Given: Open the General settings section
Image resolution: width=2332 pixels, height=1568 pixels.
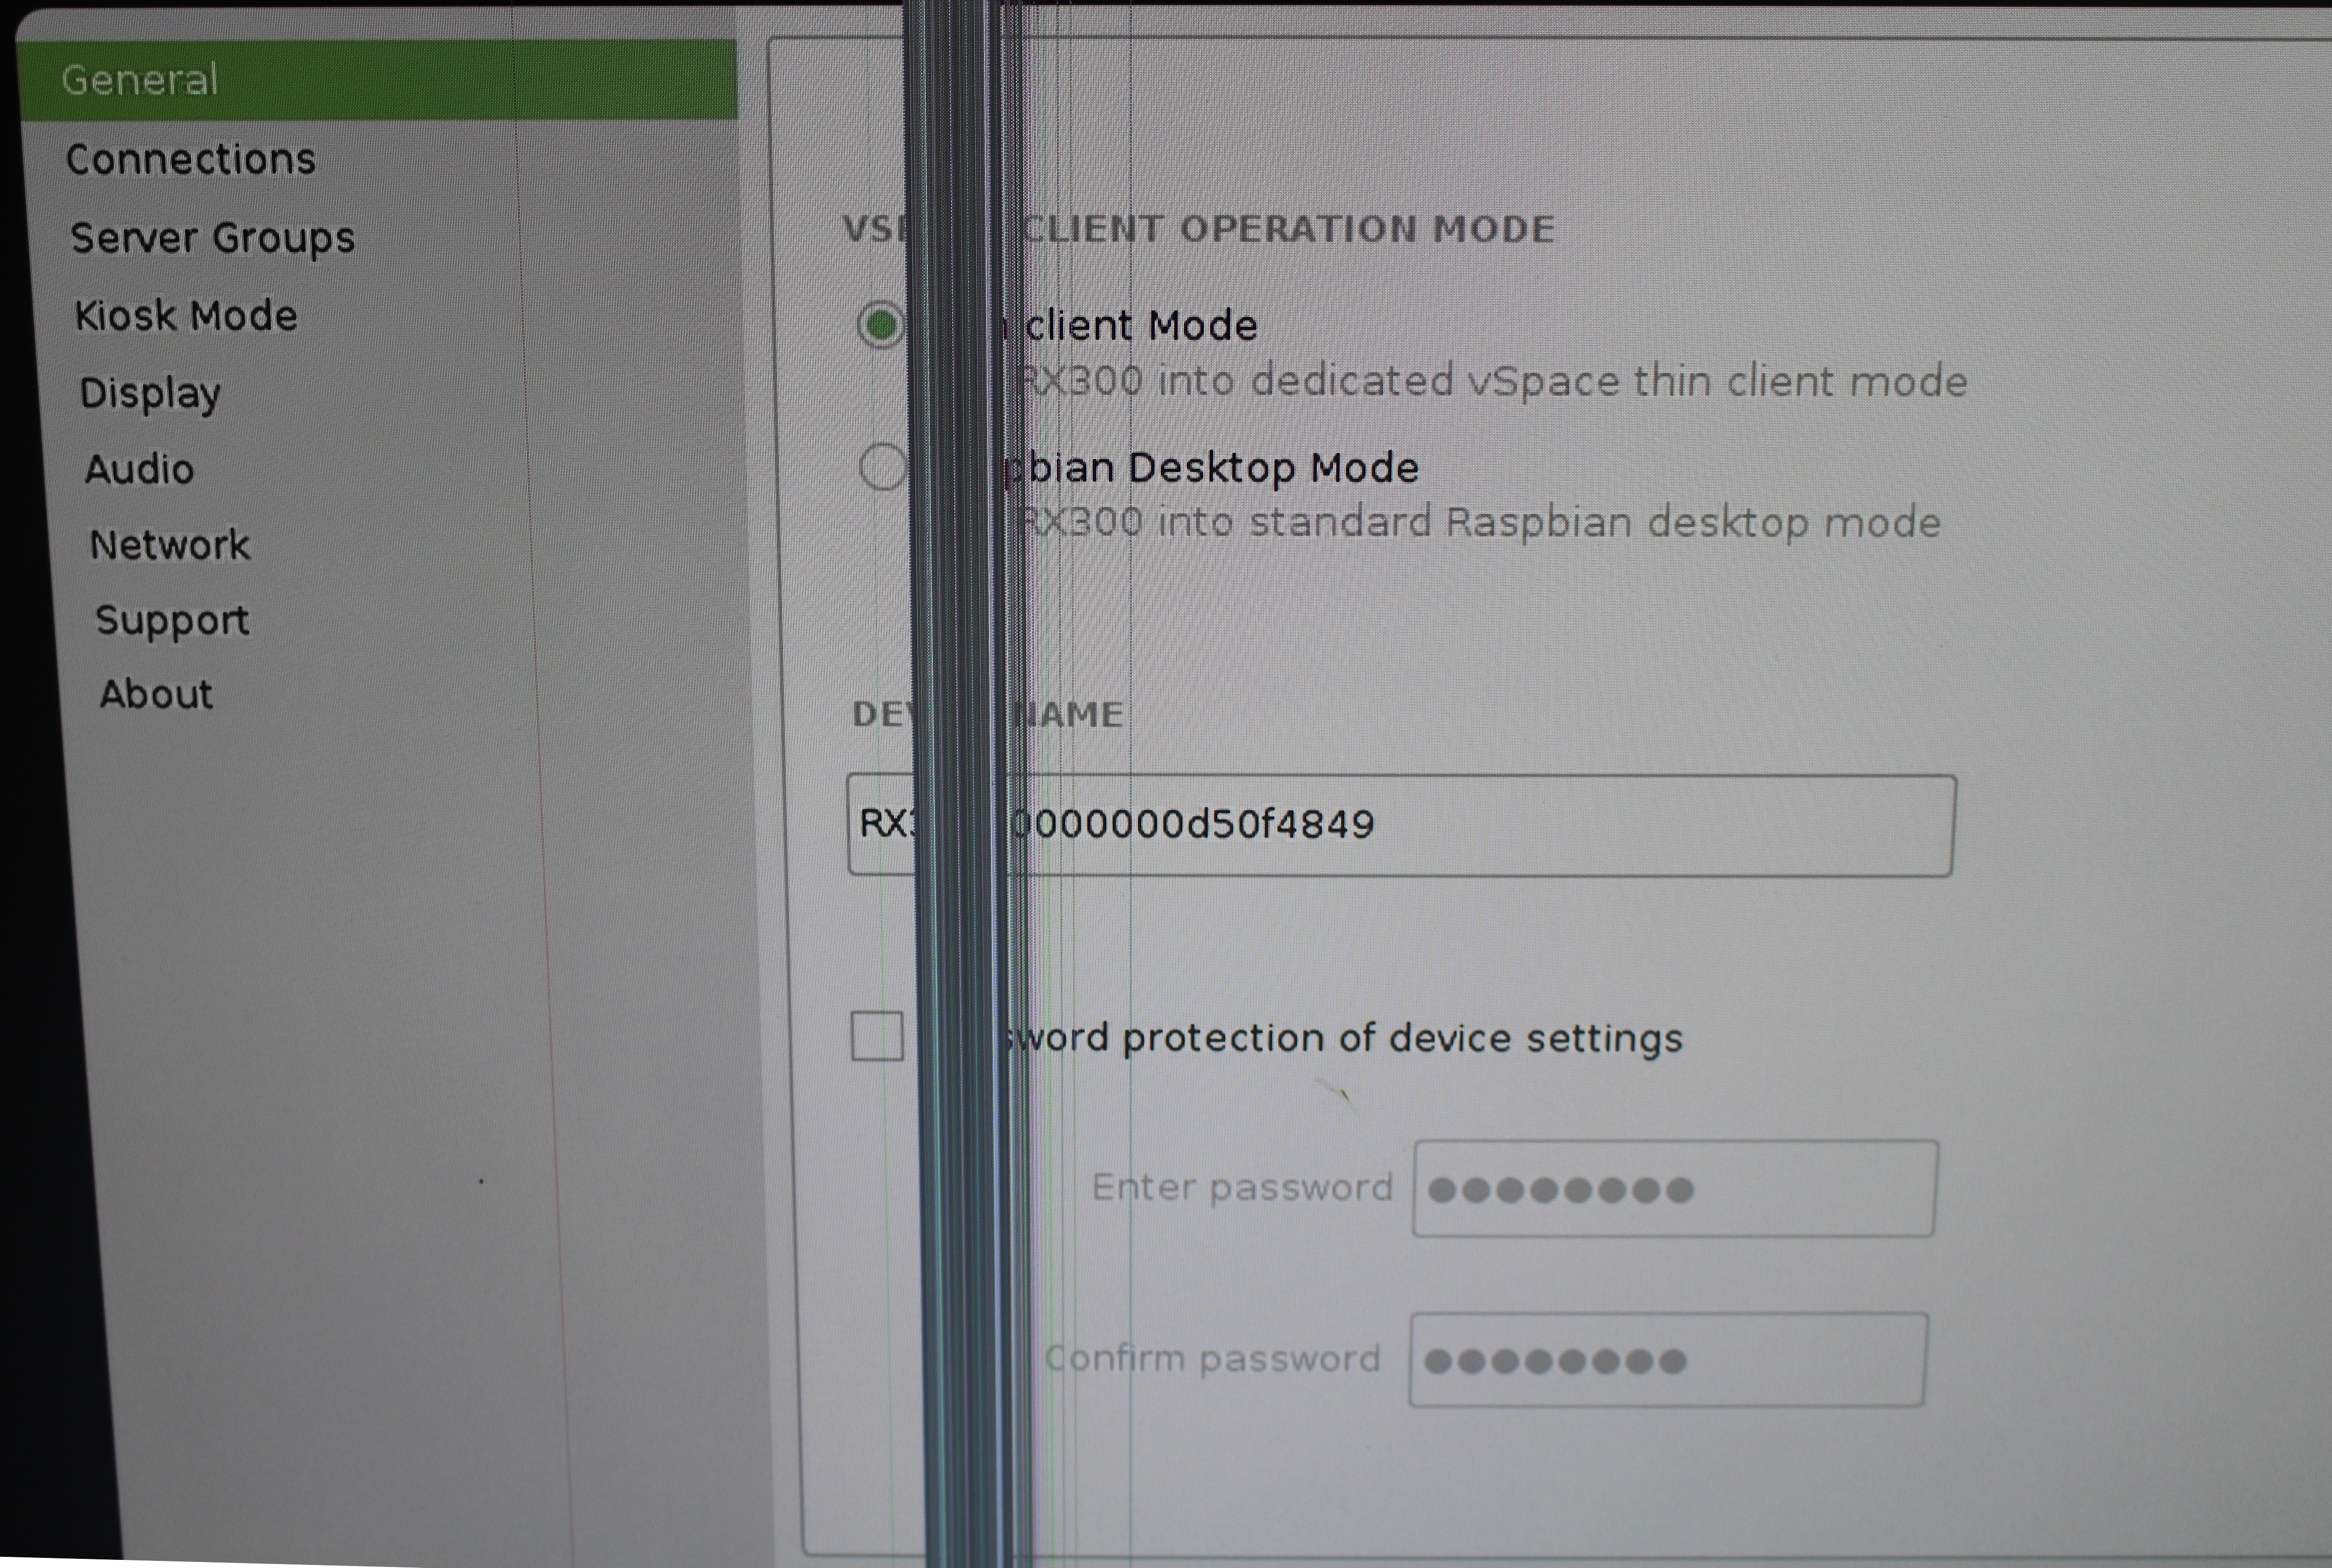Looking at the screenshot, I should coord(377,80).
